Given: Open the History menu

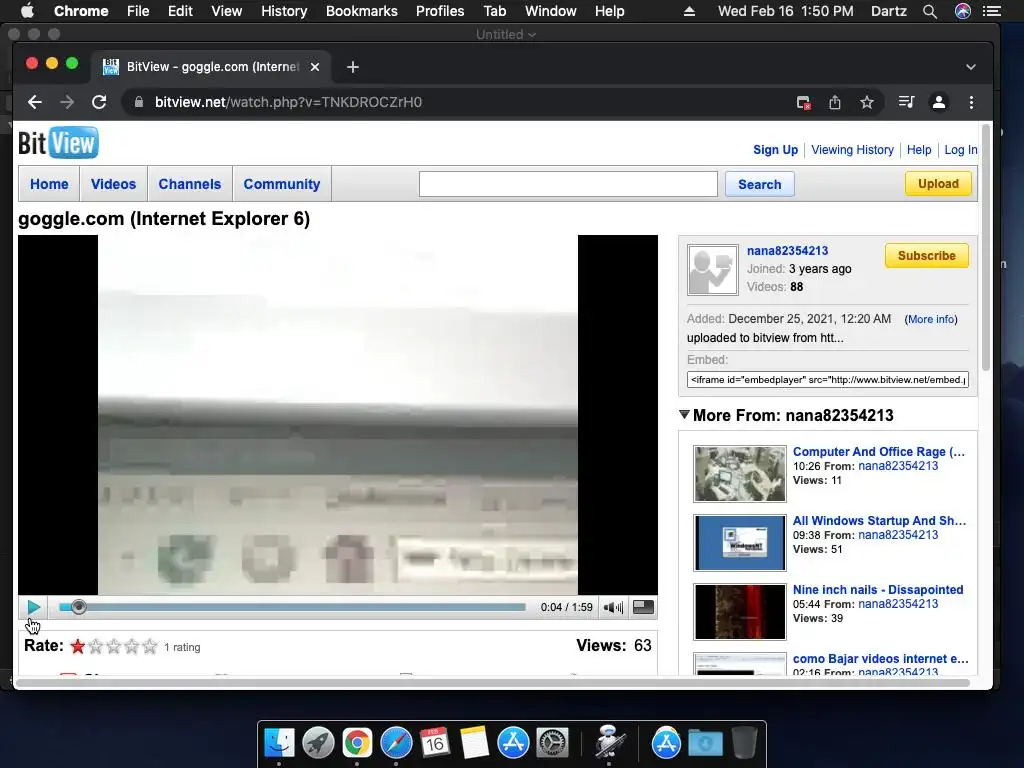Looking at the screenshot, I should click(x=284, y=11).
